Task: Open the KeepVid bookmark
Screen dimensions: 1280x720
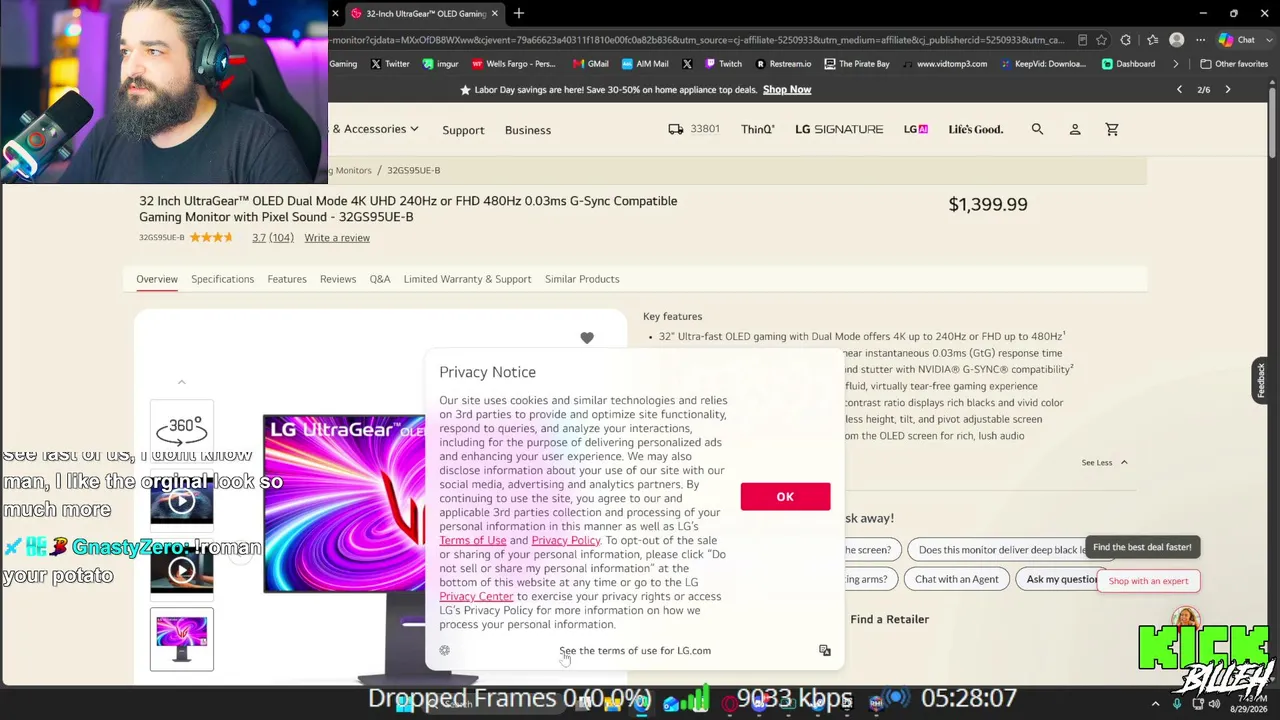Action: point(1042,64)
